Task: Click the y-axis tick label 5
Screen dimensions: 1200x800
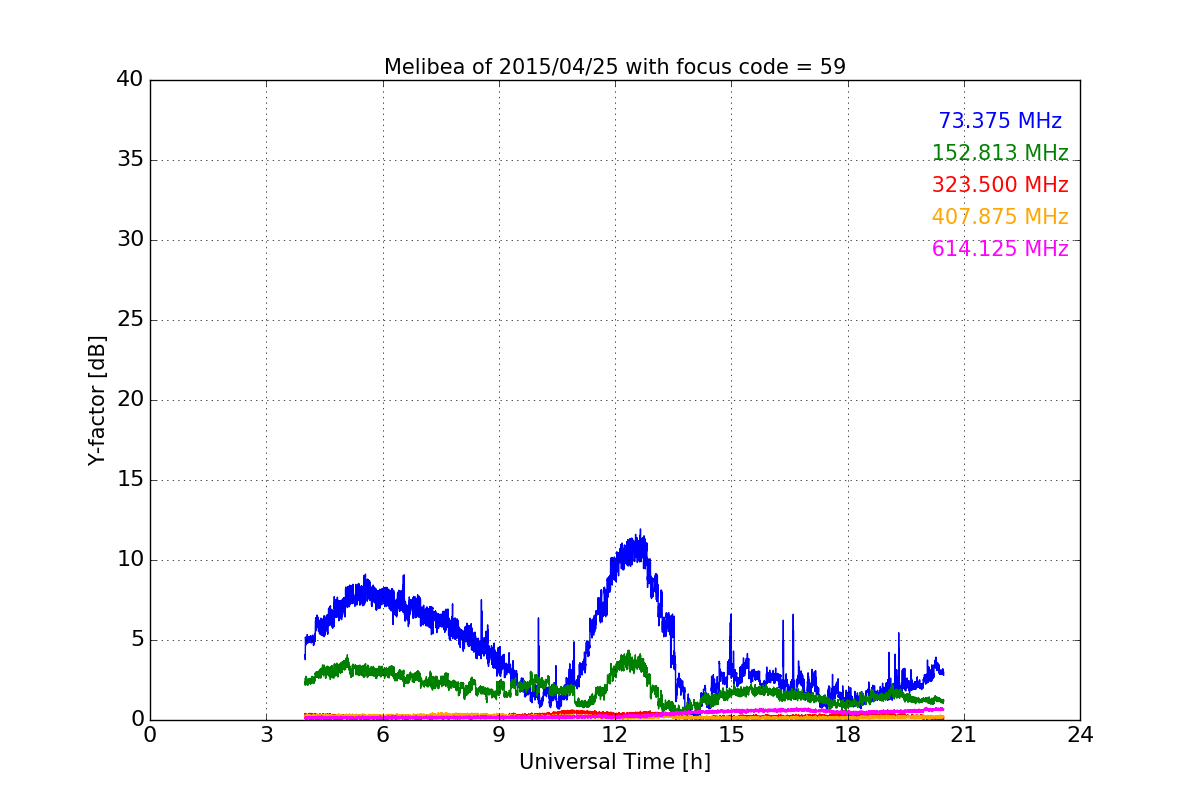Action: [137, 639]
